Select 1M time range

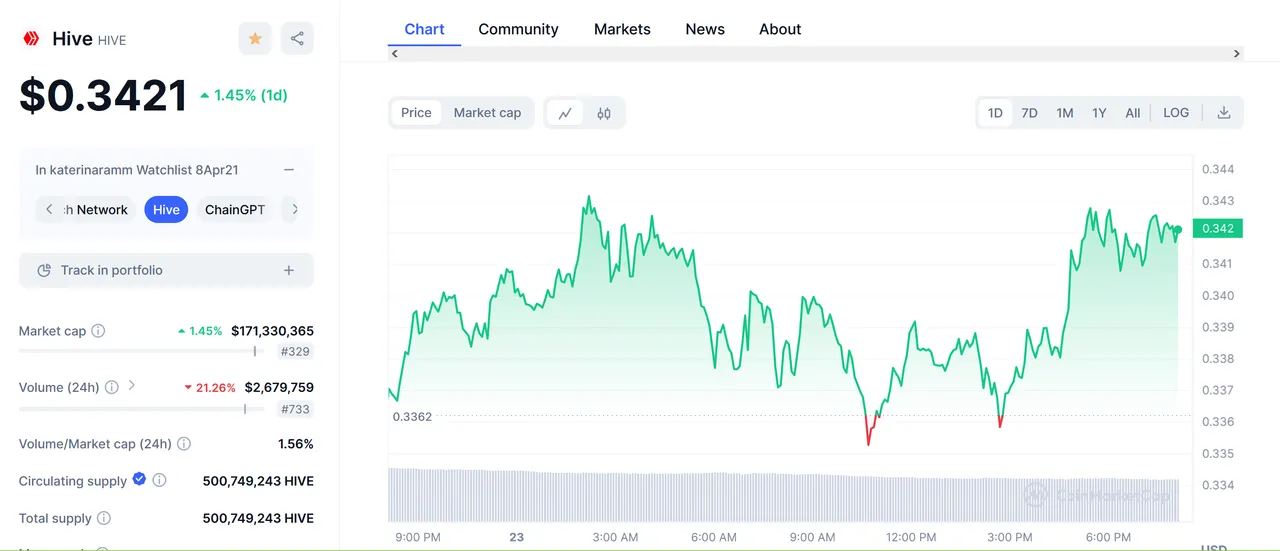[1065, 113]
